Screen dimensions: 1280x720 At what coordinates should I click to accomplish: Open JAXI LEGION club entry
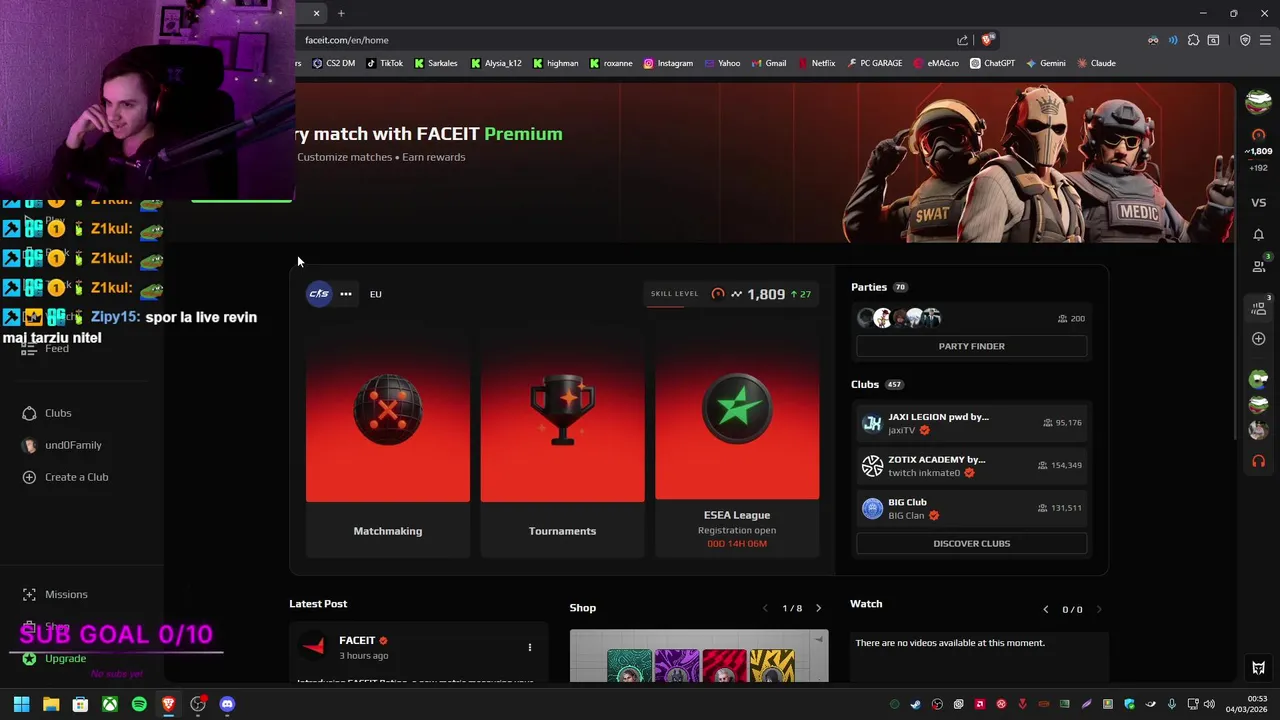[971, 423]
